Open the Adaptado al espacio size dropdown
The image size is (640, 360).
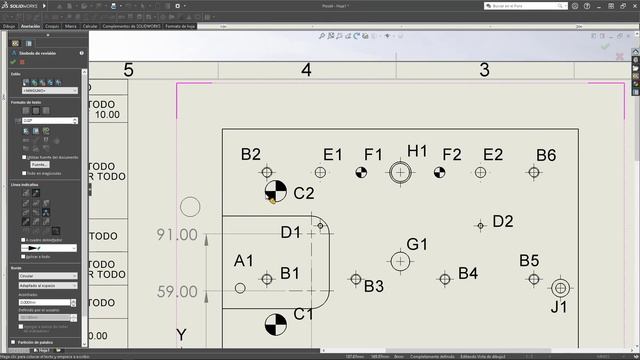tap(48, 286)
